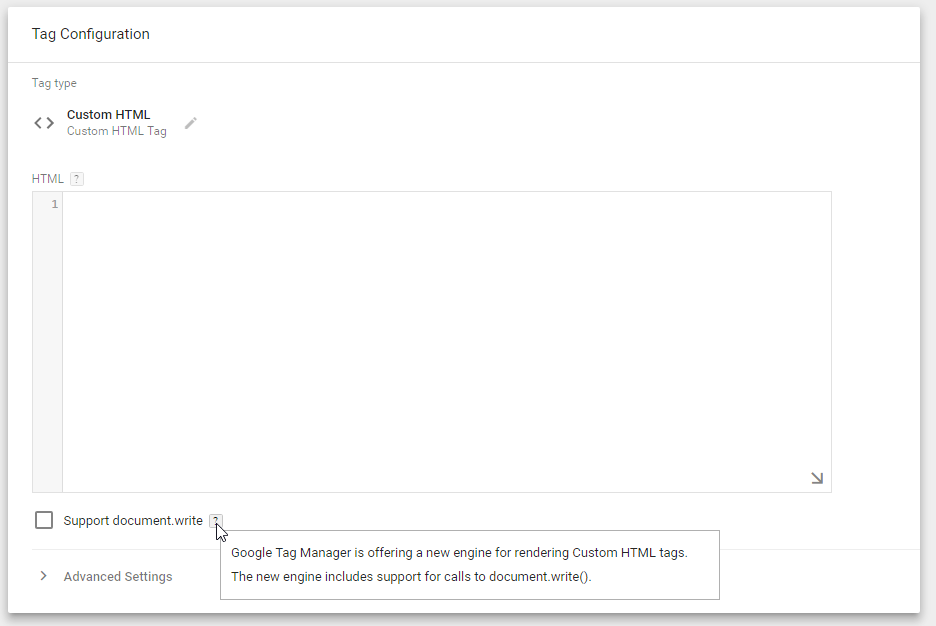936x626 pixels.
Task: Click the Support document.write label text
Action: pyautogui.click(x=133, y=521)
